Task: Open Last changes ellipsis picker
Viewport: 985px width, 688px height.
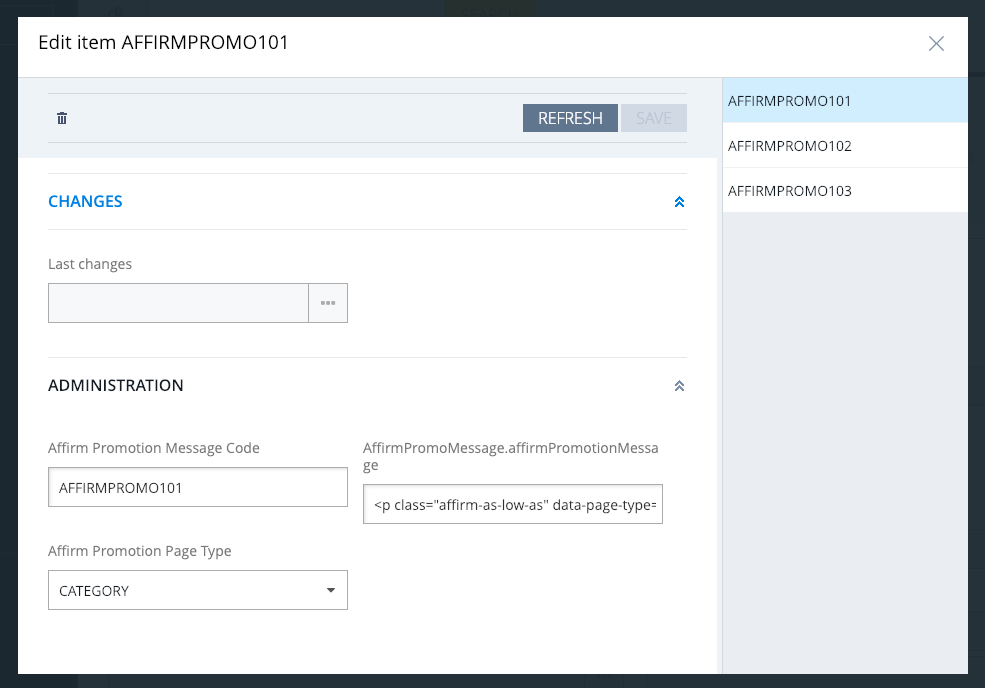Action: 328,303
